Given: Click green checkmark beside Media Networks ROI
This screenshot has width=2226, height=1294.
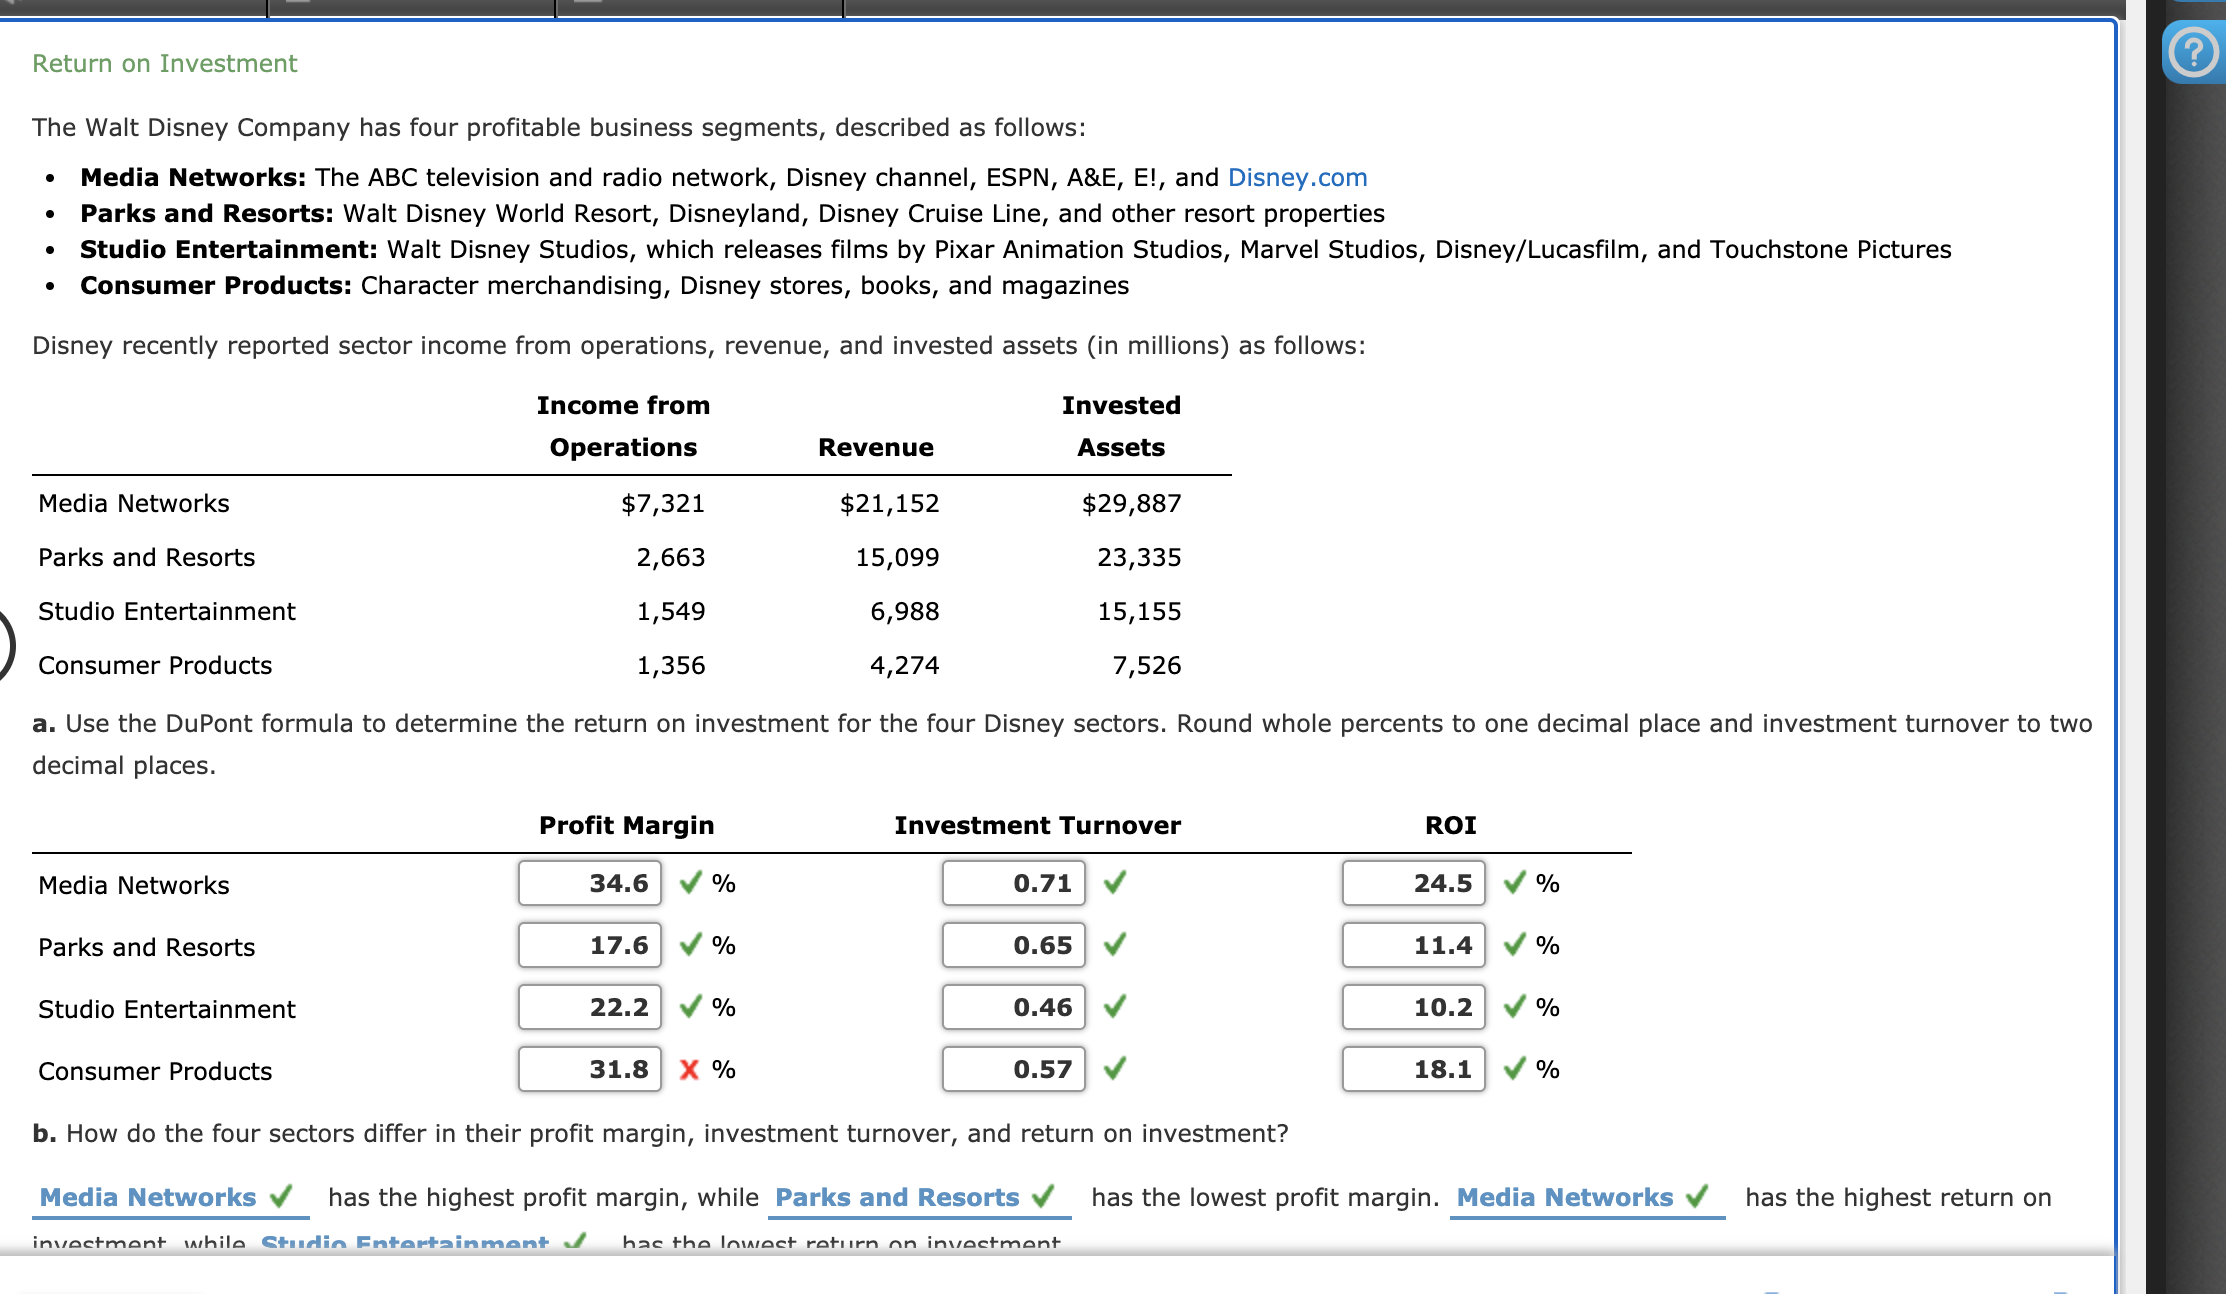Looking at the screenshot, I should pos(1515,882).
